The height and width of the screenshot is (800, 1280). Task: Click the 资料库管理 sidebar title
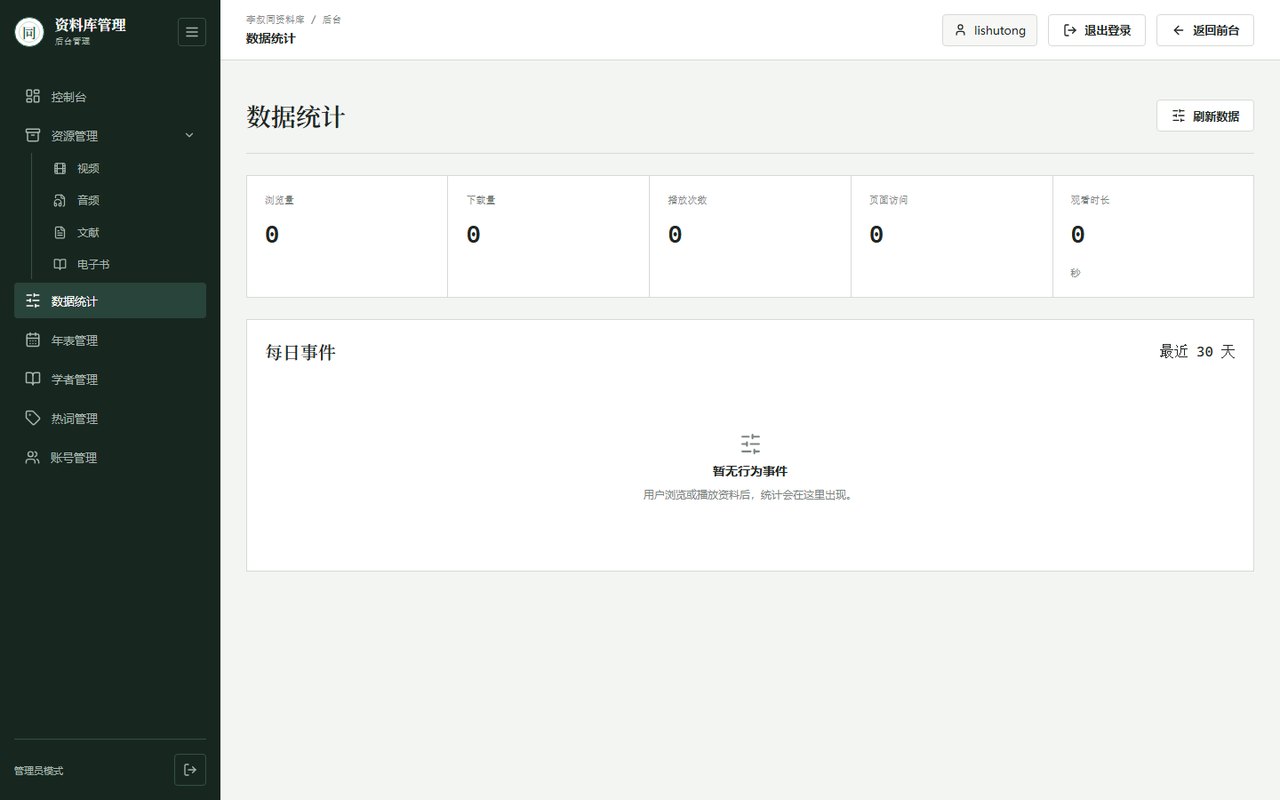click(x=90, y=25)
